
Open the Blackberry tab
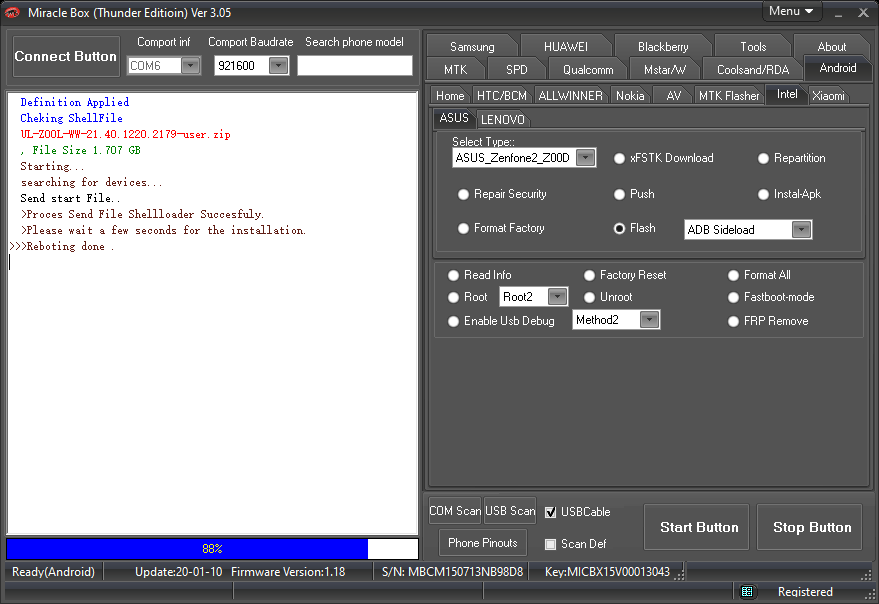coord(663,47)
